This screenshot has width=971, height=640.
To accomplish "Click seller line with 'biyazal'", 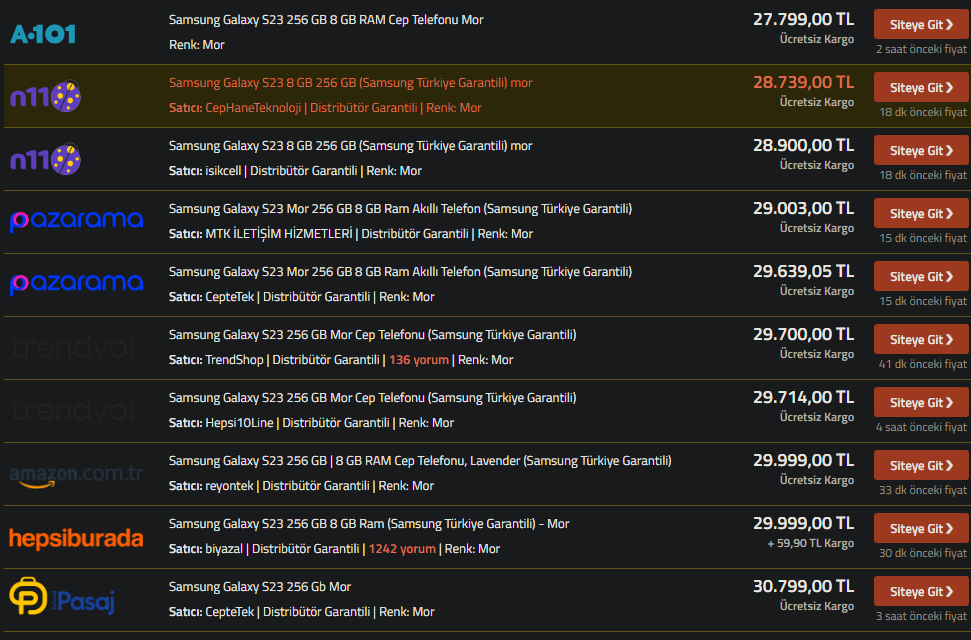I will click(334, 549).
